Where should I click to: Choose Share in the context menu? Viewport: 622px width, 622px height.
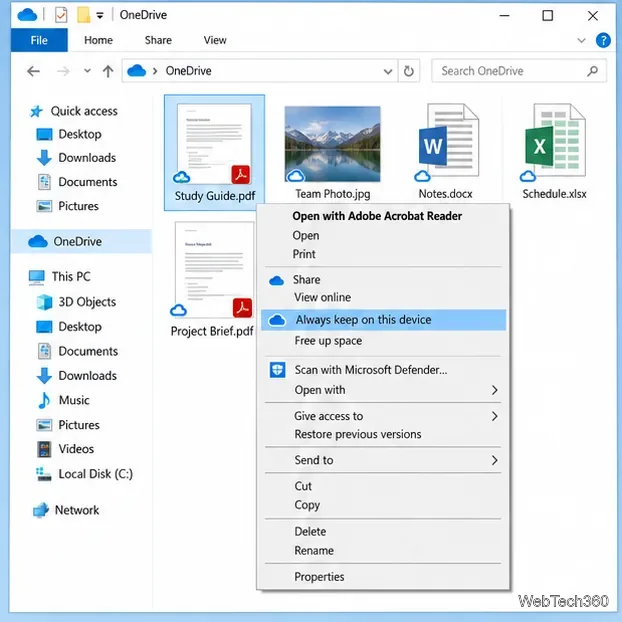click(307, 280)
